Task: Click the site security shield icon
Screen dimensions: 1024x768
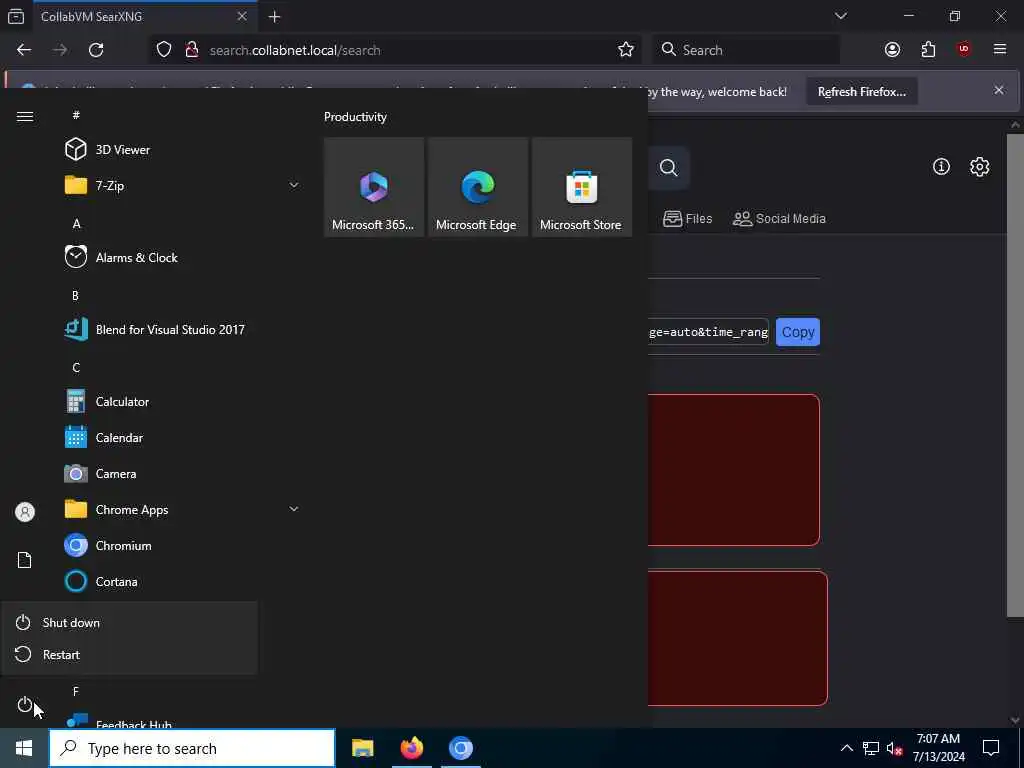Action: [x=164, y=50]
